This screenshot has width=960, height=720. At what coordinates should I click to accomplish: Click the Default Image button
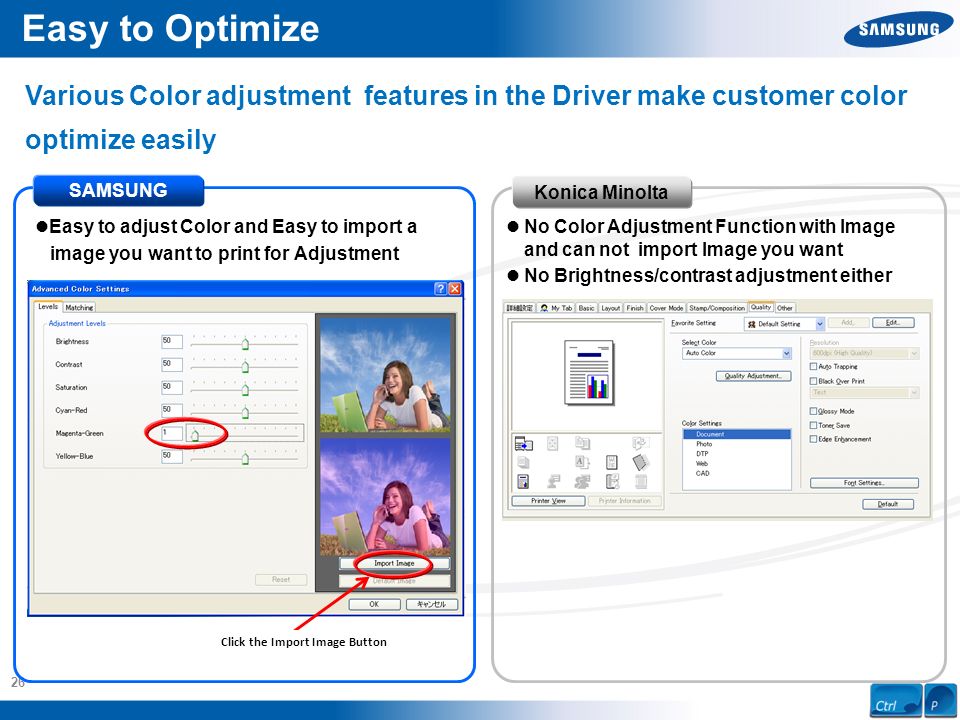coord(394,580)
